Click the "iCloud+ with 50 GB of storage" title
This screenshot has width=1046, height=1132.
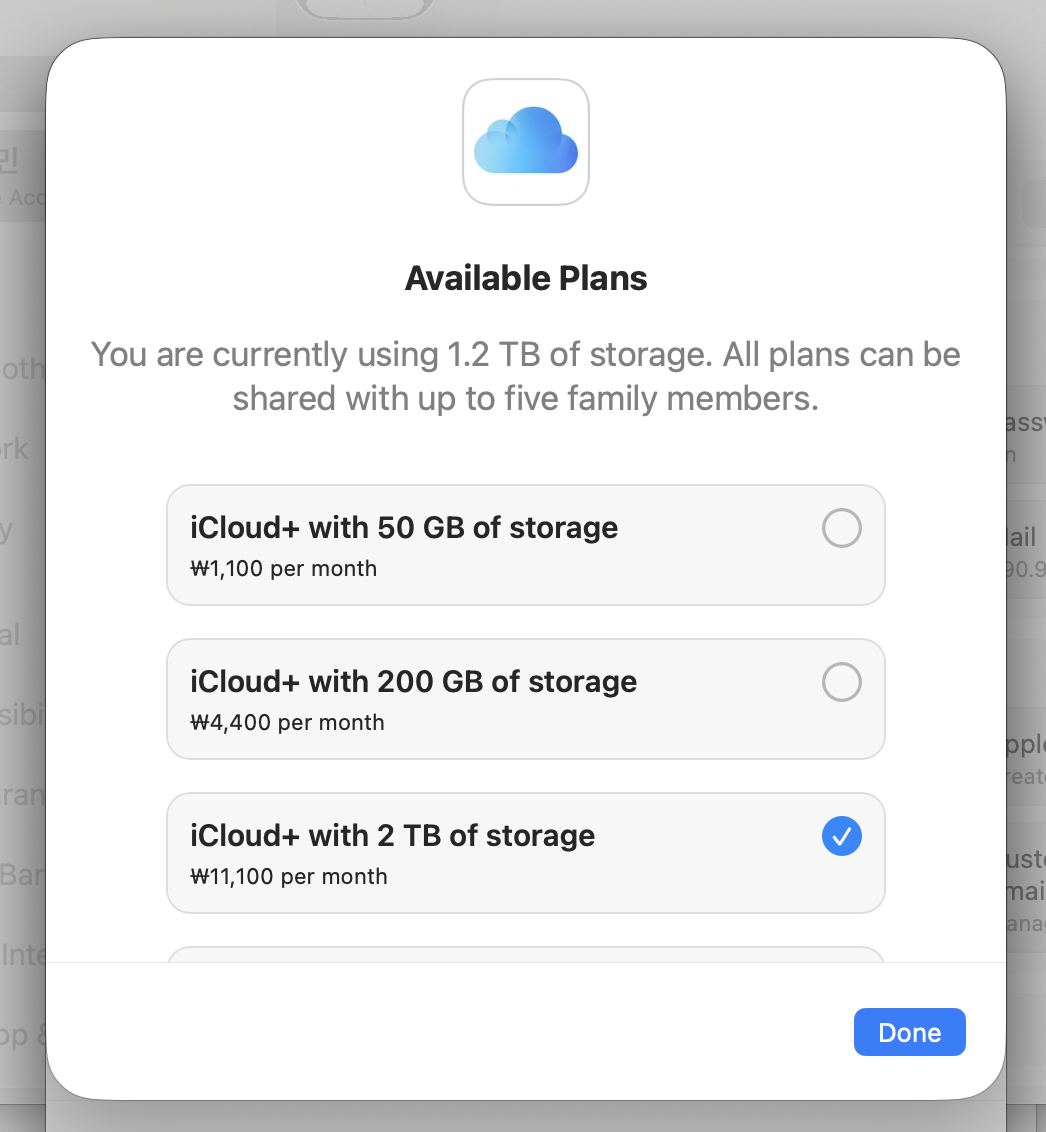point(404,528)
